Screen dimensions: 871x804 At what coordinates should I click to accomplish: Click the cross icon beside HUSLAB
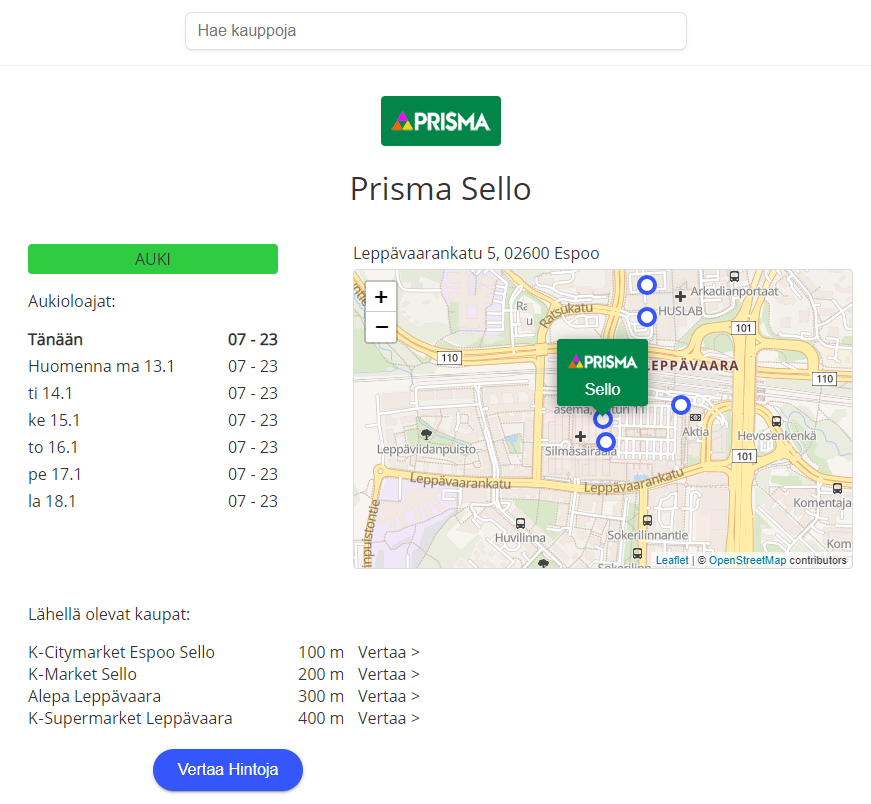680,297
